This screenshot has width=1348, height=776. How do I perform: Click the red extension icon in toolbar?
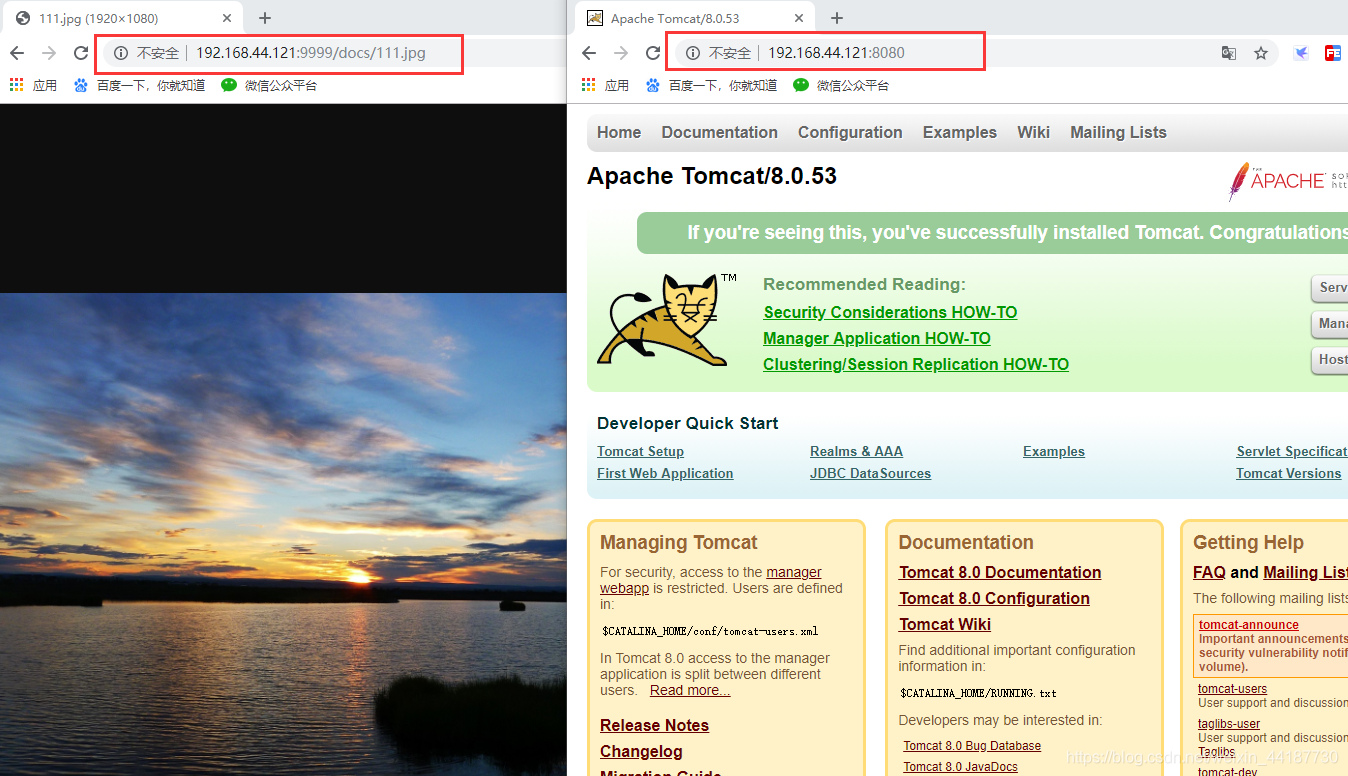[x=1333, y=53]
